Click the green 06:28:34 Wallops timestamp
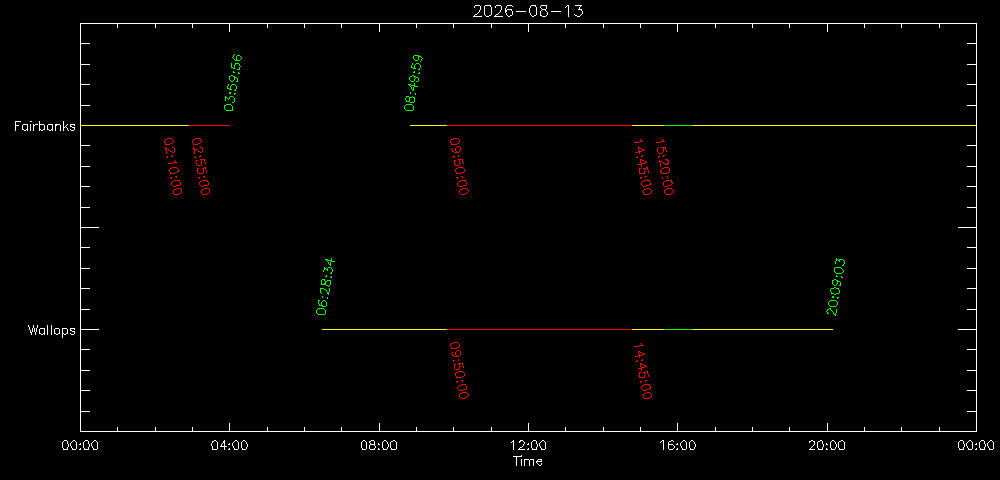Screen dimensions: 1000x480 325,287
